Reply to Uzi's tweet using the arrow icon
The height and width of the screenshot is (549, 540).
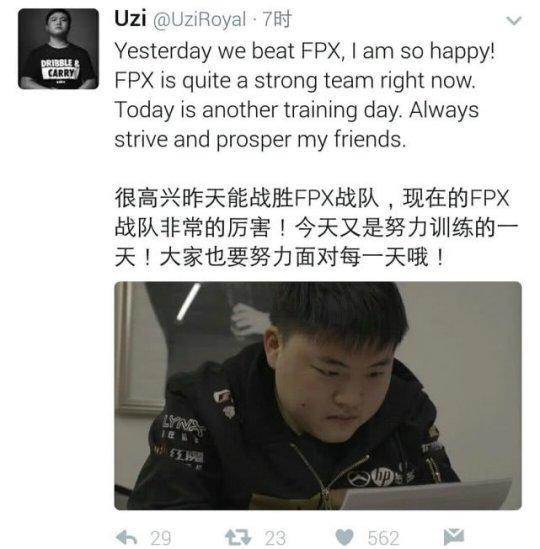coord(126,537)
